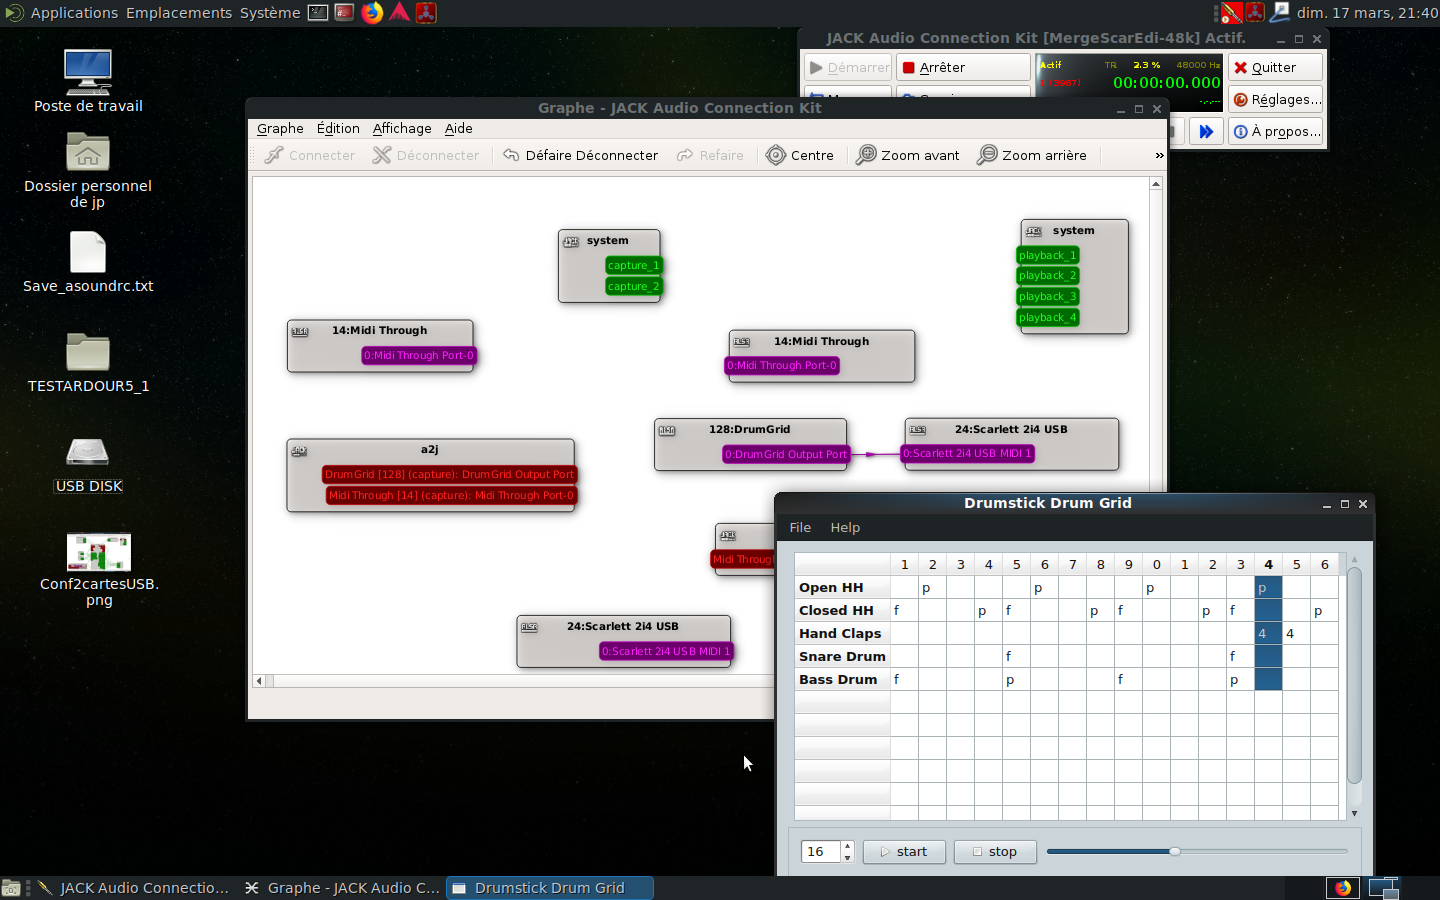Open the File menu in Drumstick Drum Grid
Viewport: 1440px width, 900px height.
tap(800, 527)
